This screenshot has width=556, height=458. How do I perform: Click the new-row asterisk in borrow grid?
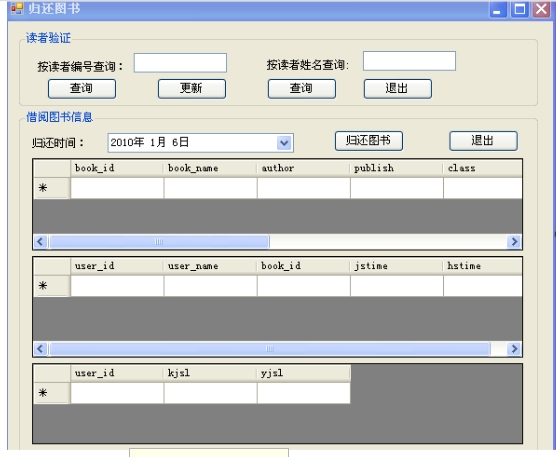click(x=43, y=286)
